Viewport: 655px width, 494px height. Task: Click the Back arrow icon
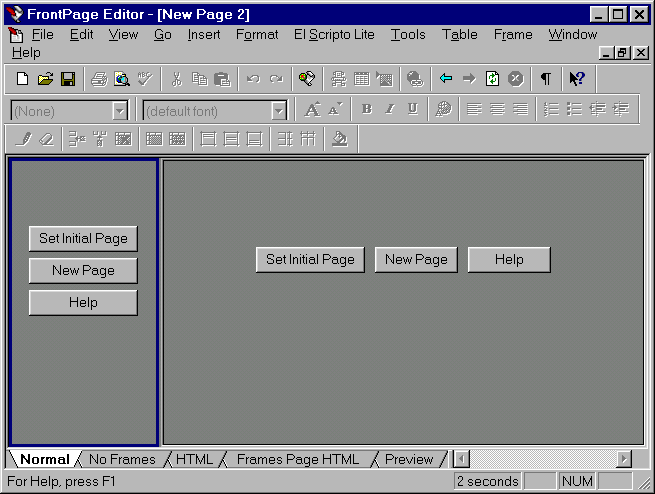tap(446, 78)
